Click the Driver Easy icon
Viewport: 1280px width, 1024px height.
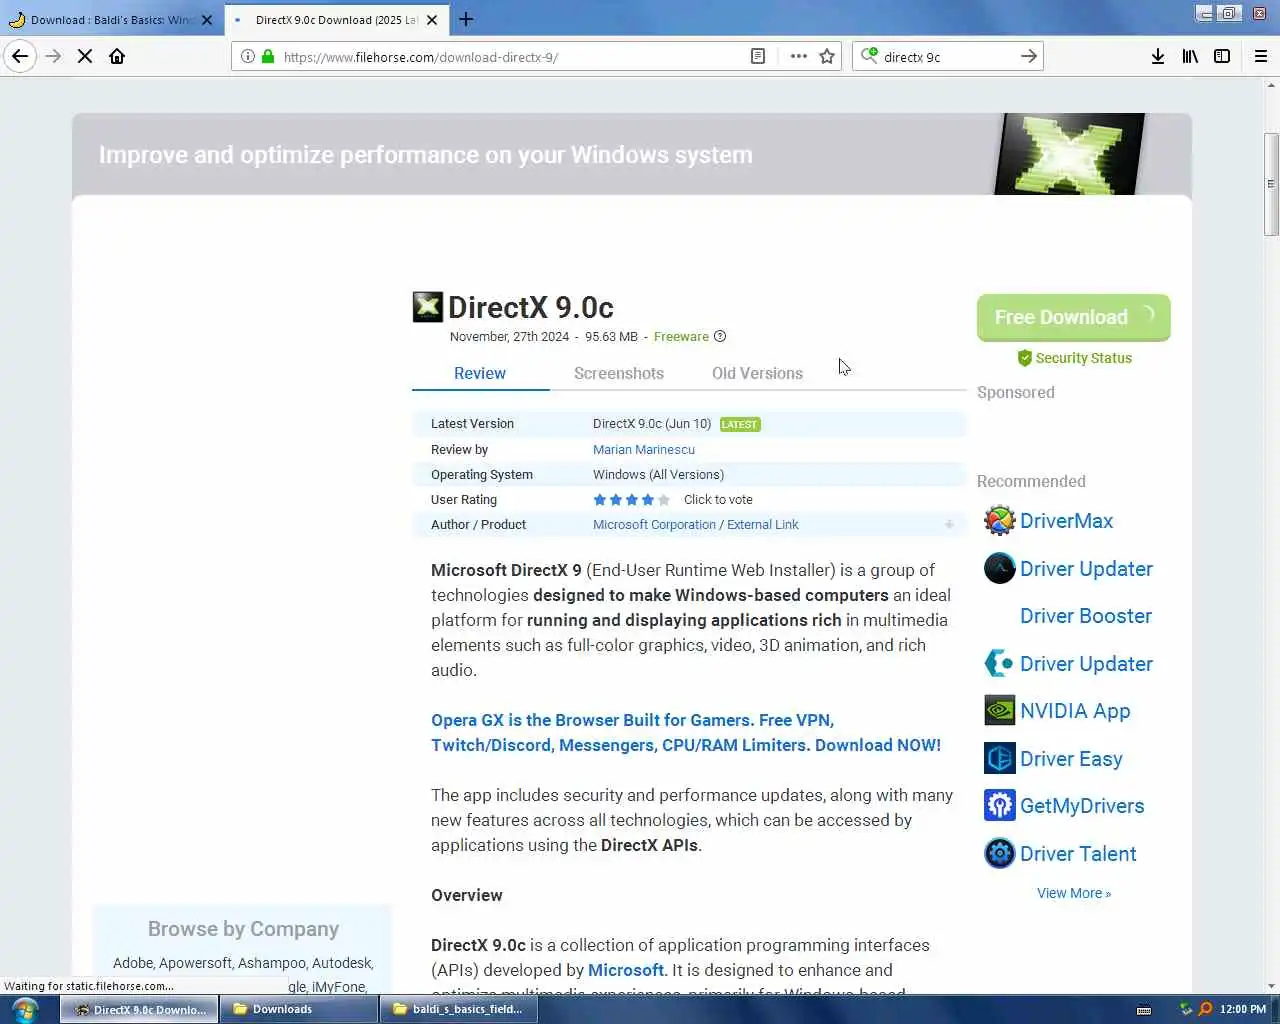999,758
